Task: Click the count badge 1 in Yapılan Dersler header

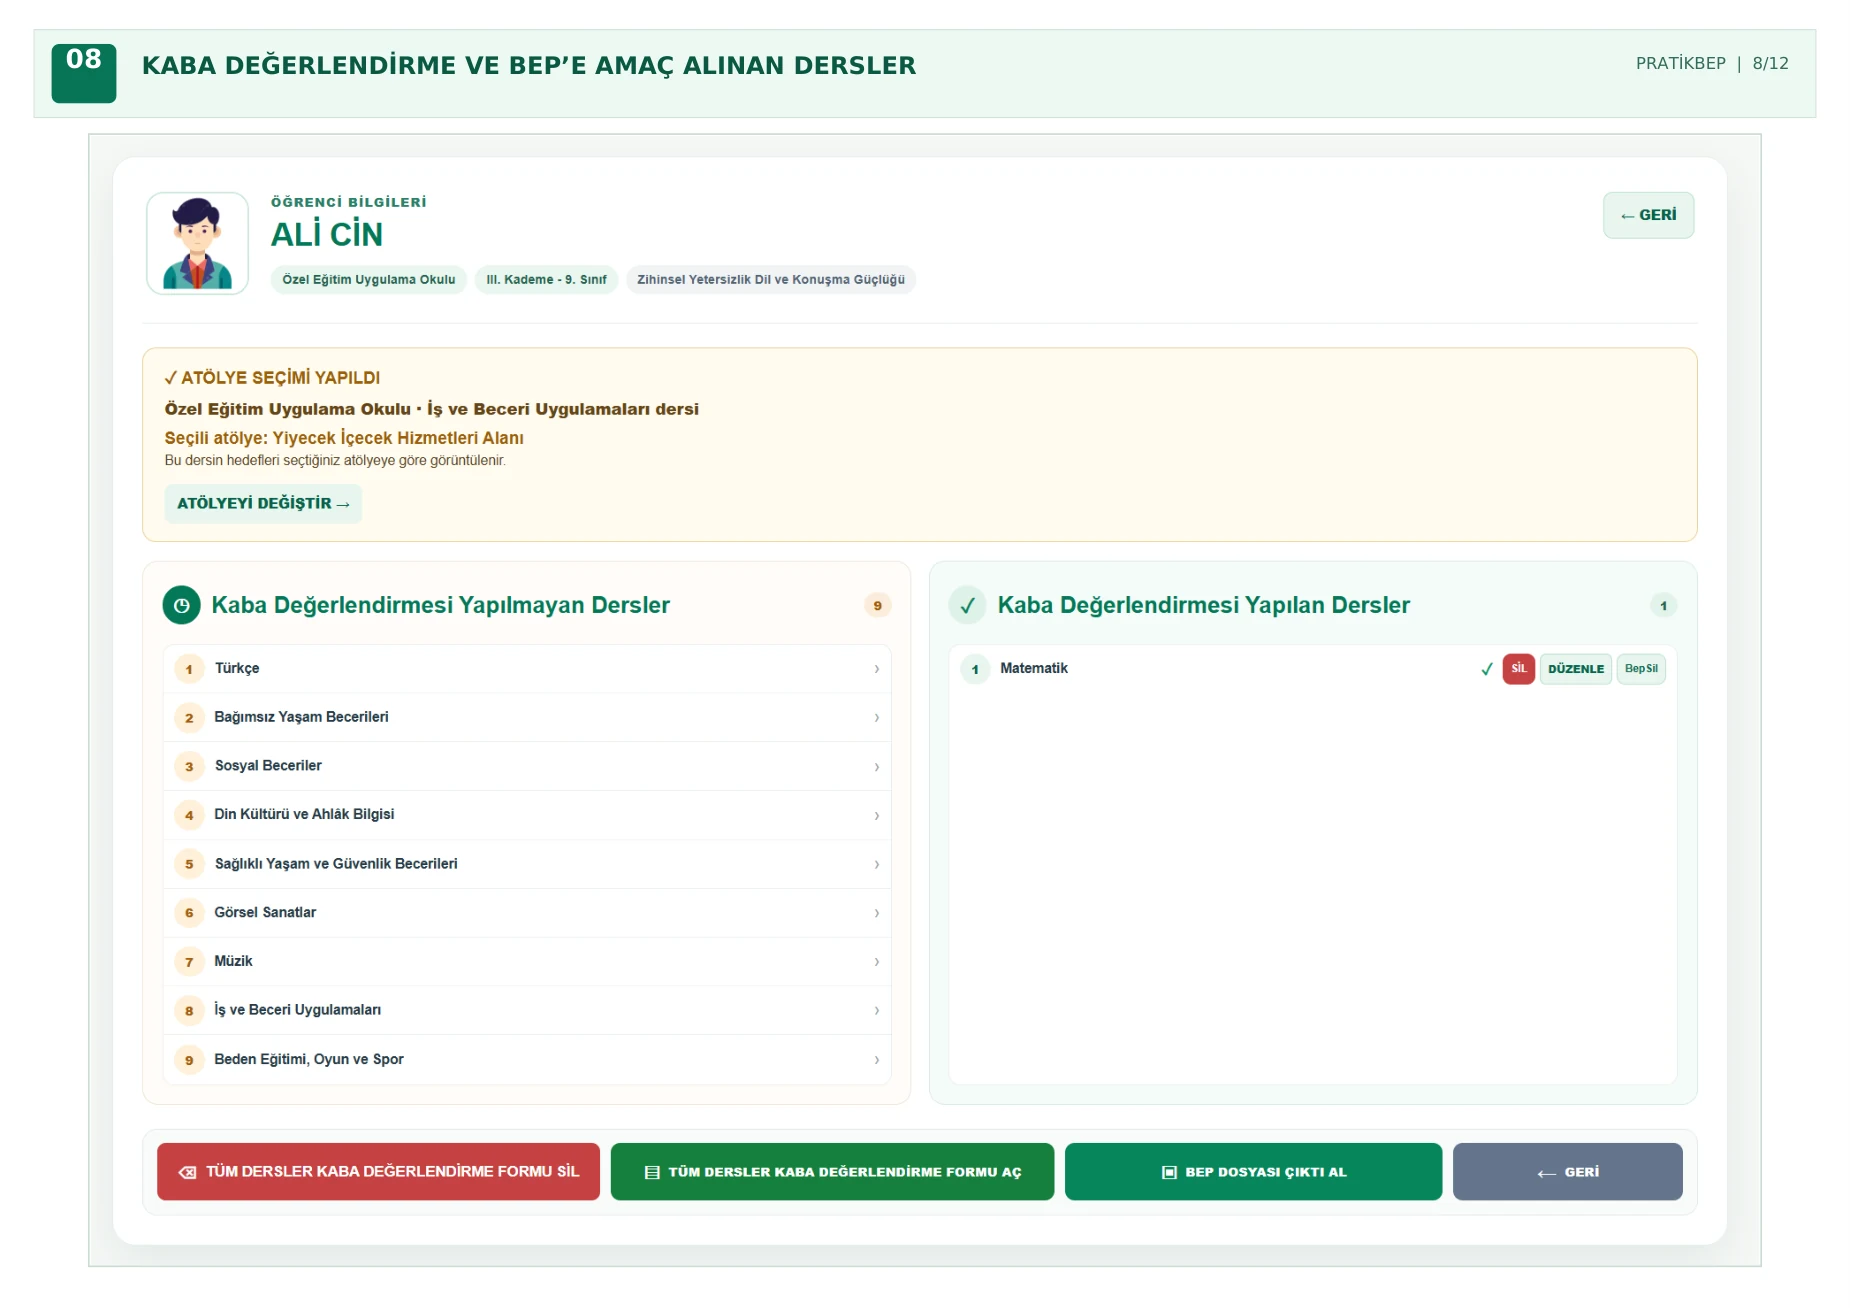Action: (1663, 605)
